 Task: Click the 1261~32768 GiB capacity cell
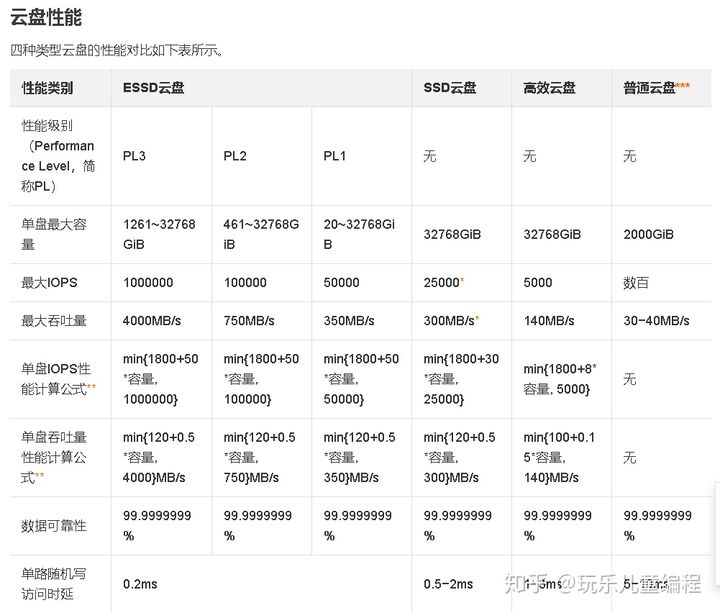(x=159, y=234)
